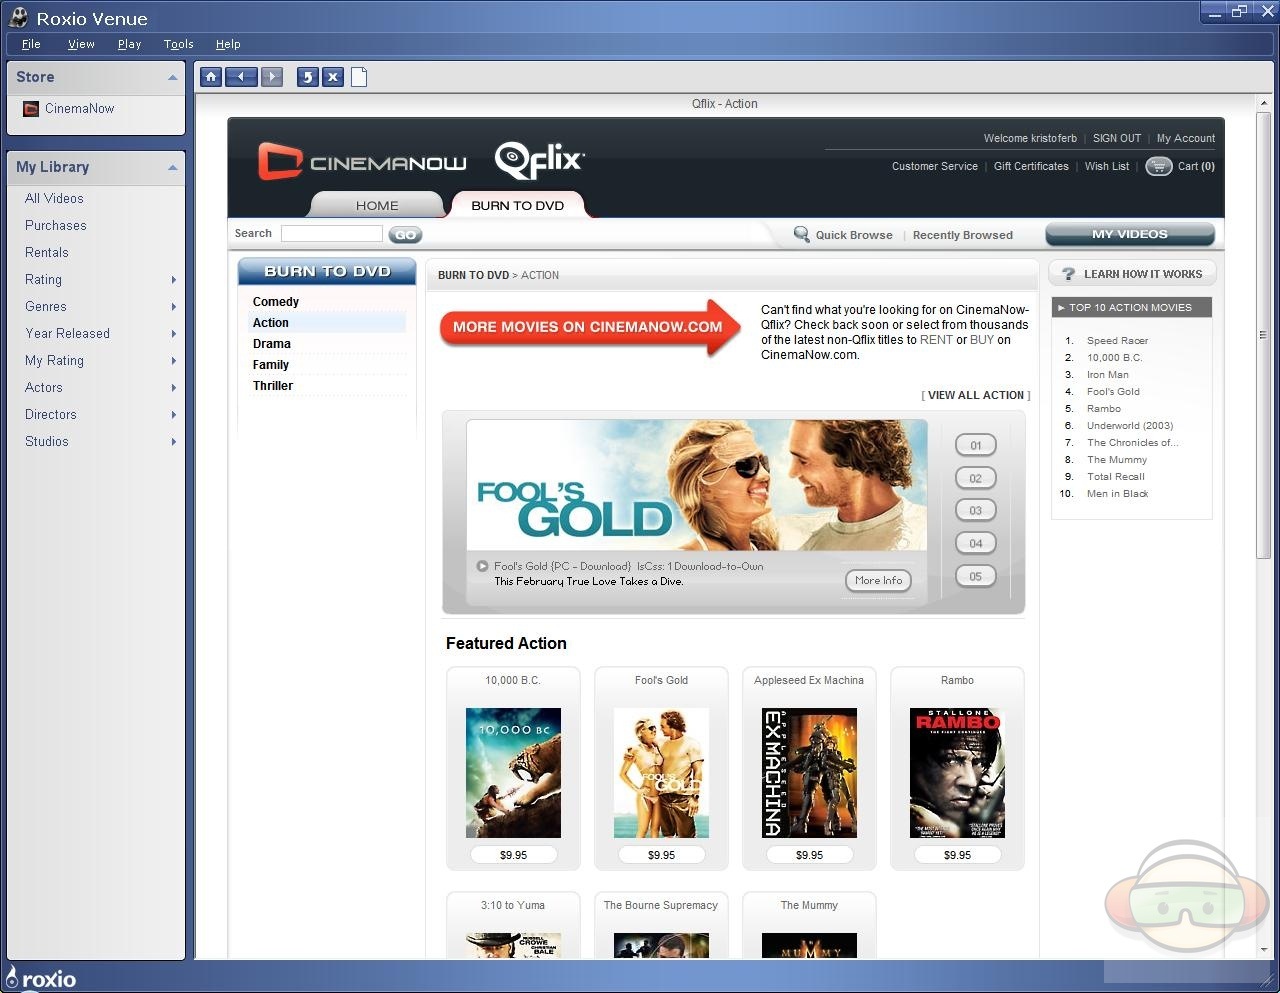Click the Home toolbar icon

point(211,77)
